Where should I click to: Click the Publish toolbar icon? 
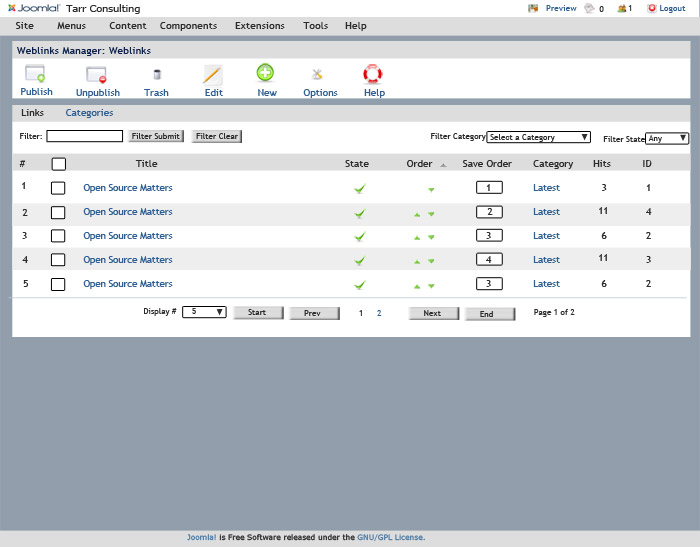pos(36,74)
